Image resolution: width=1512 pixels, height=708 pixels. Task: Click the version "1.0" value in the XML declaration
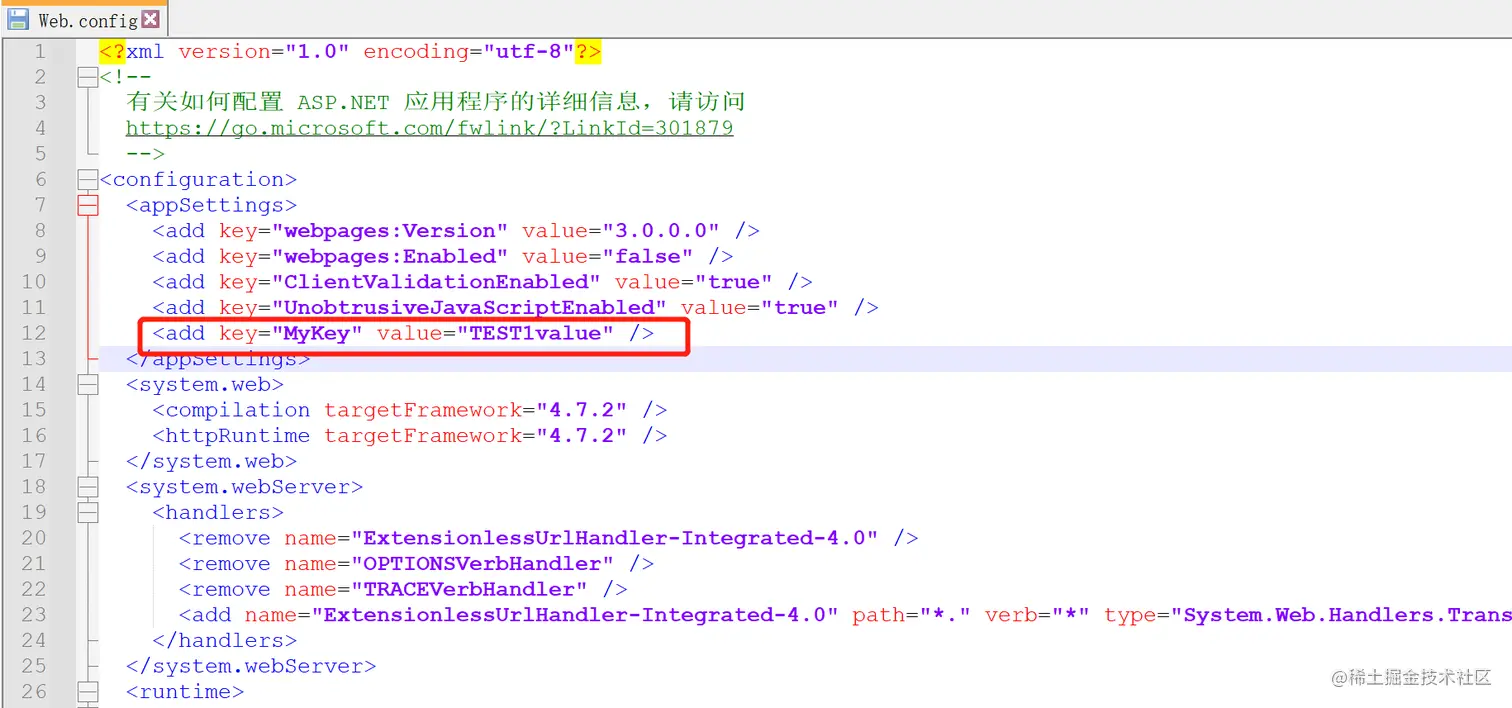point(316,51)
